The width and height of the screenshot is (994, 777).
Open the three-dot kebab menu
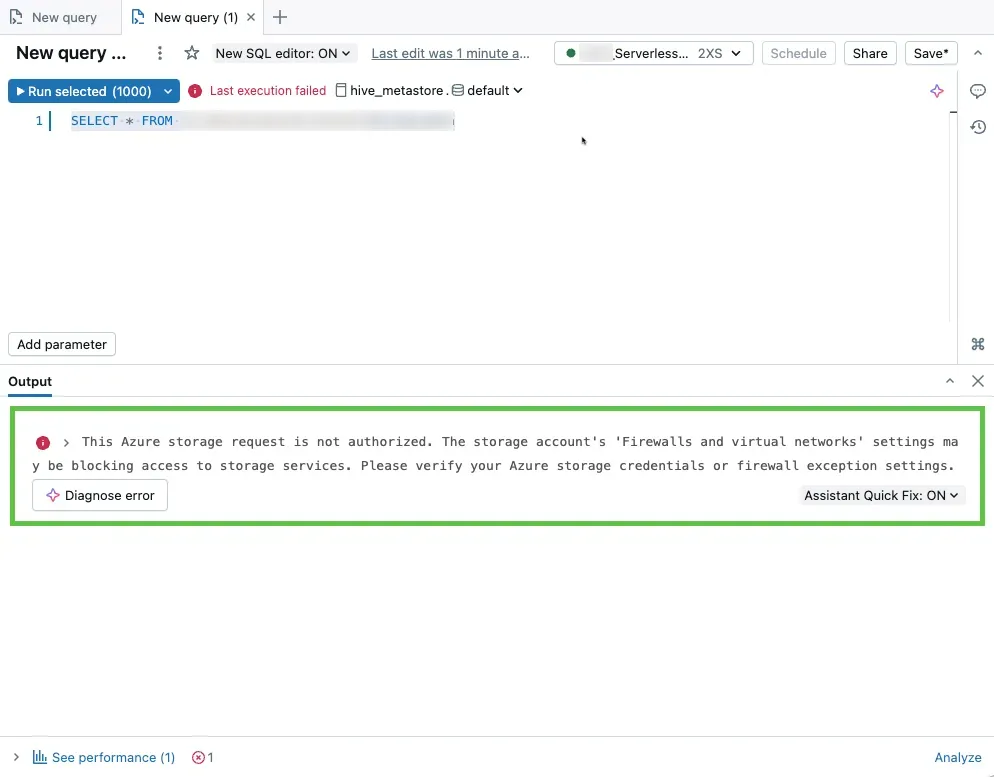tap(160, 53)
